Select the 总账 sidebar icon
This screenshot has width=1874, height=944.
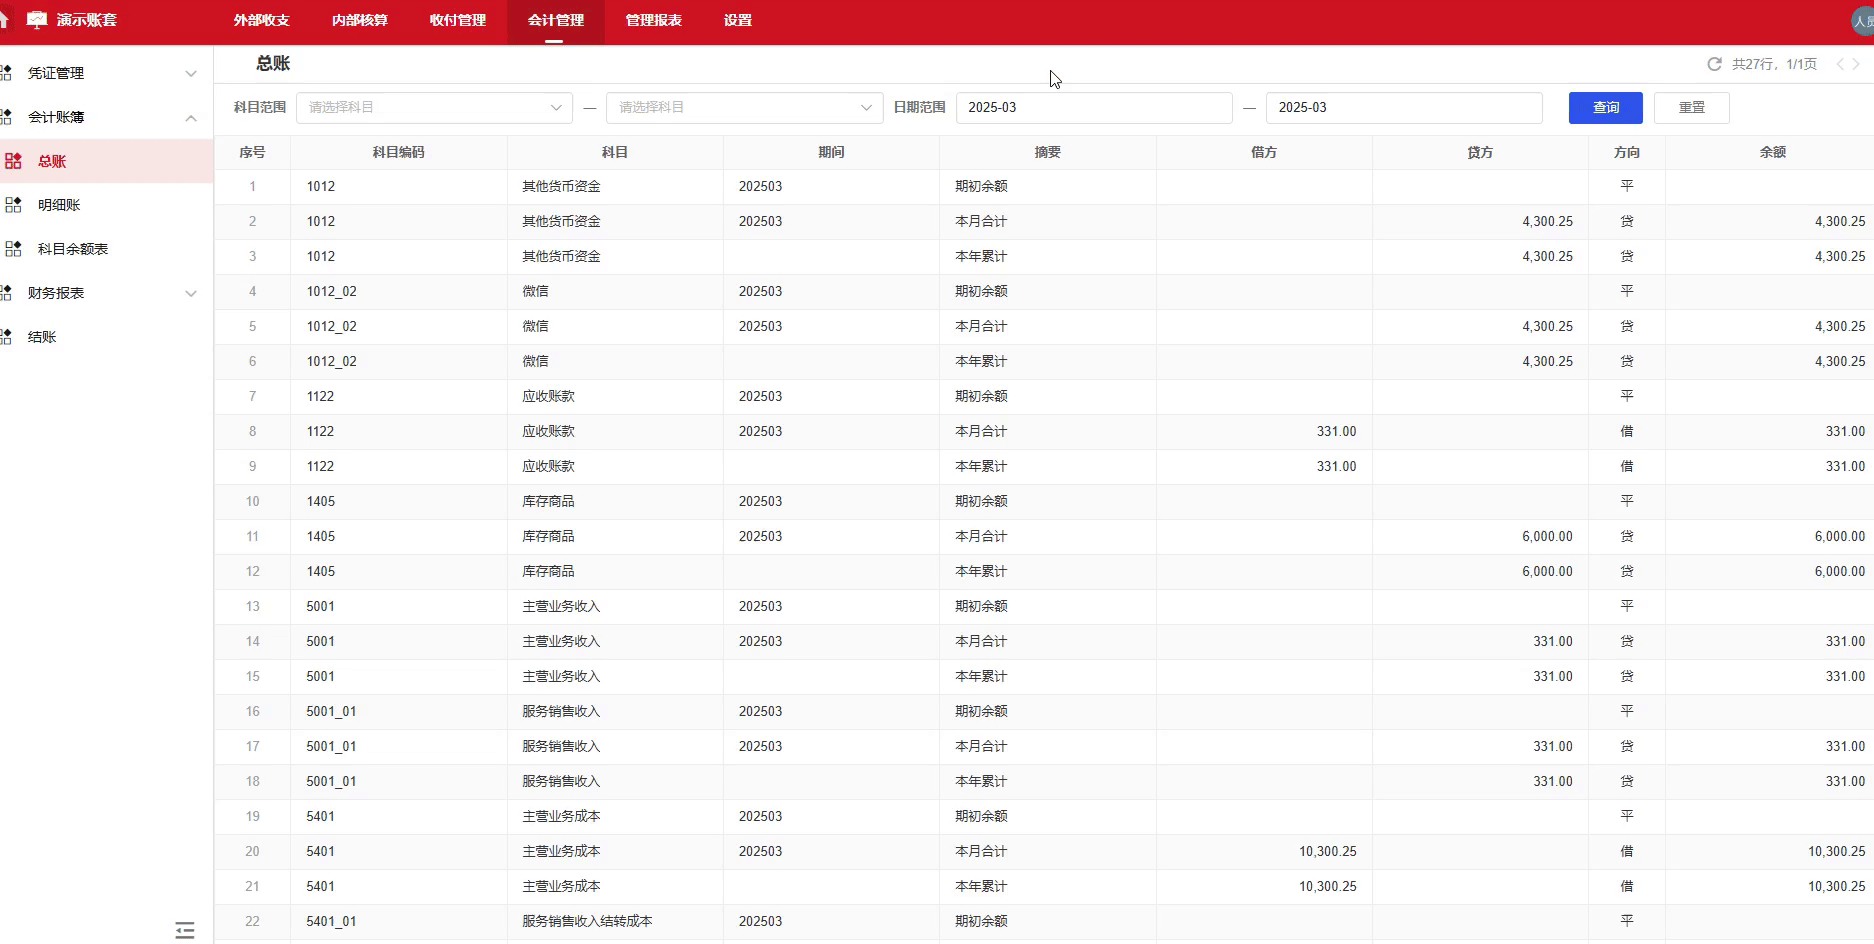tap(14, 160)
